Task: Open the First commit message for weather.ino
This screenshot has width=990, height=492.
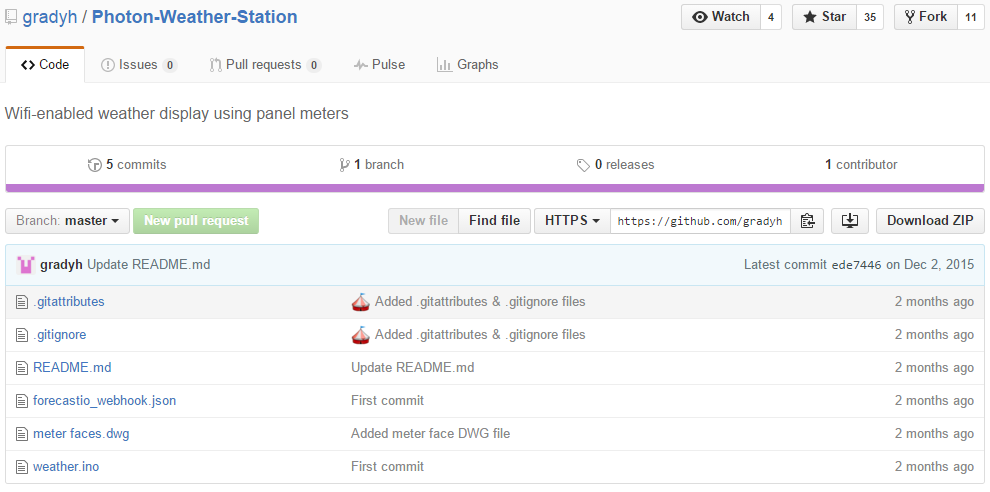Action: (x=388, y=467)
